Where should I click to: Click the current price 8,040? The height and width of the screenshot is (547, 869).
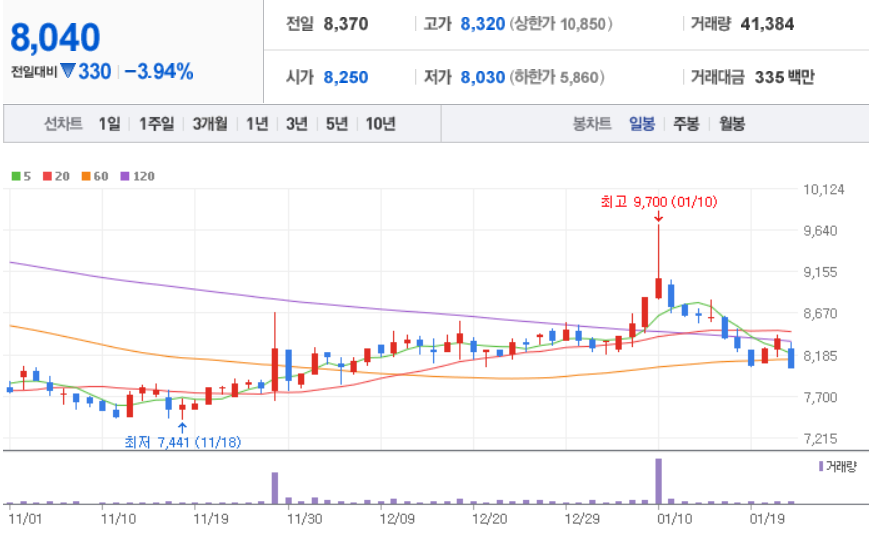coord(55,38)
